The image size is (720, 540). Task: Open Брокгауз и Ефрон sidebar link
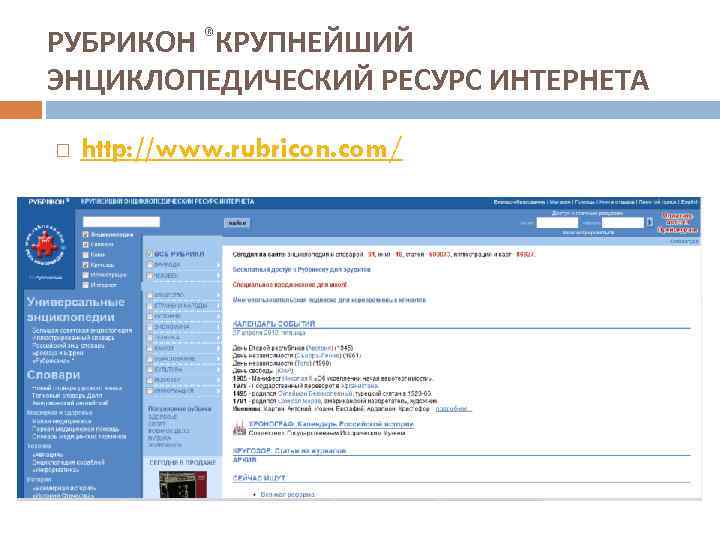click(58, 353)
